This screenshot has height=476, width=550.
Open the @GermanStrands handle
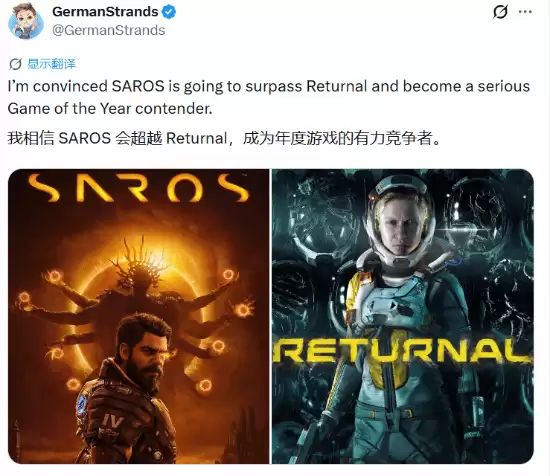[109, 30]
